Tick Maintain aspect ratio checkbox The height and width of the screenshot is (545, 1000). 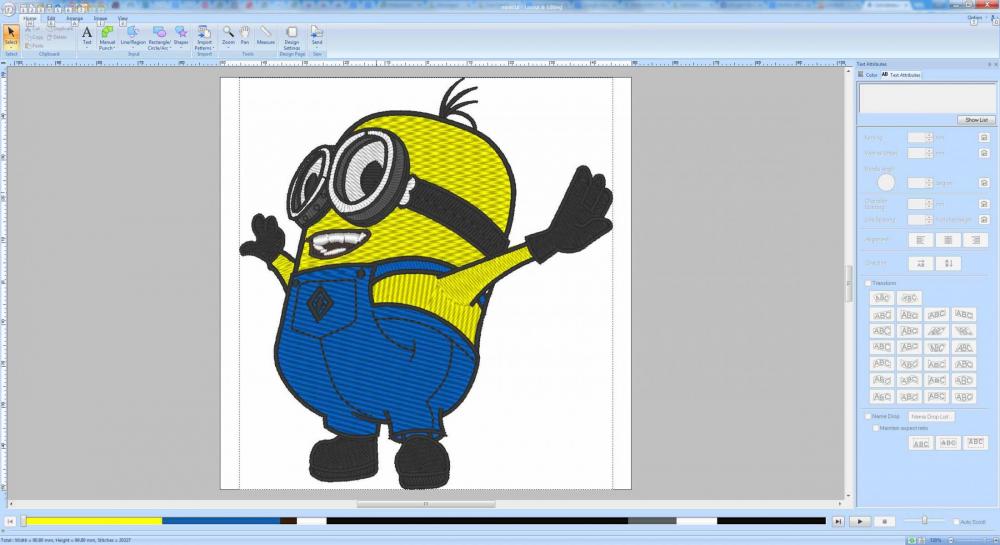point(876,428)
